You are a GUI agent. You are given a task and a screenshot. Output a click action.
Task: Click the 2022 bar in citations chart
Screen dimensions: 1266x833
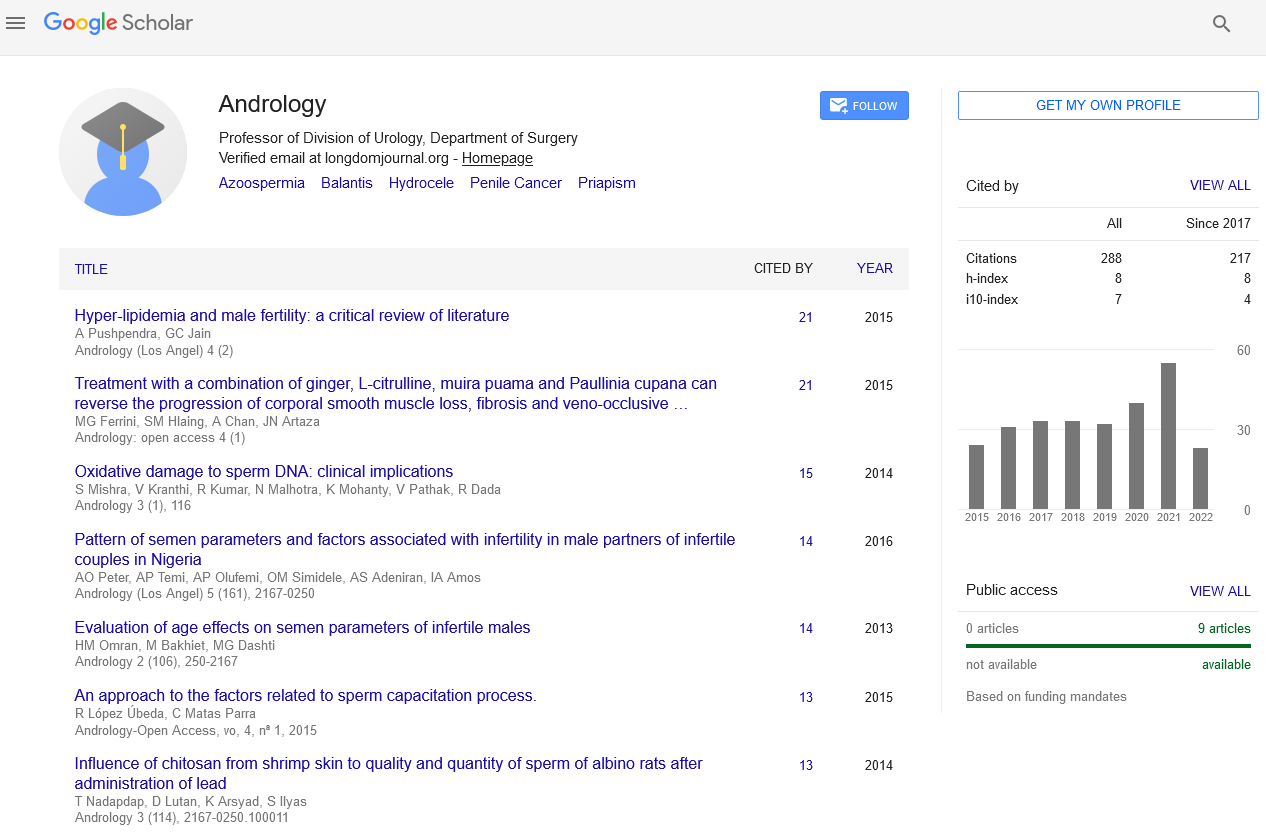1200,478
